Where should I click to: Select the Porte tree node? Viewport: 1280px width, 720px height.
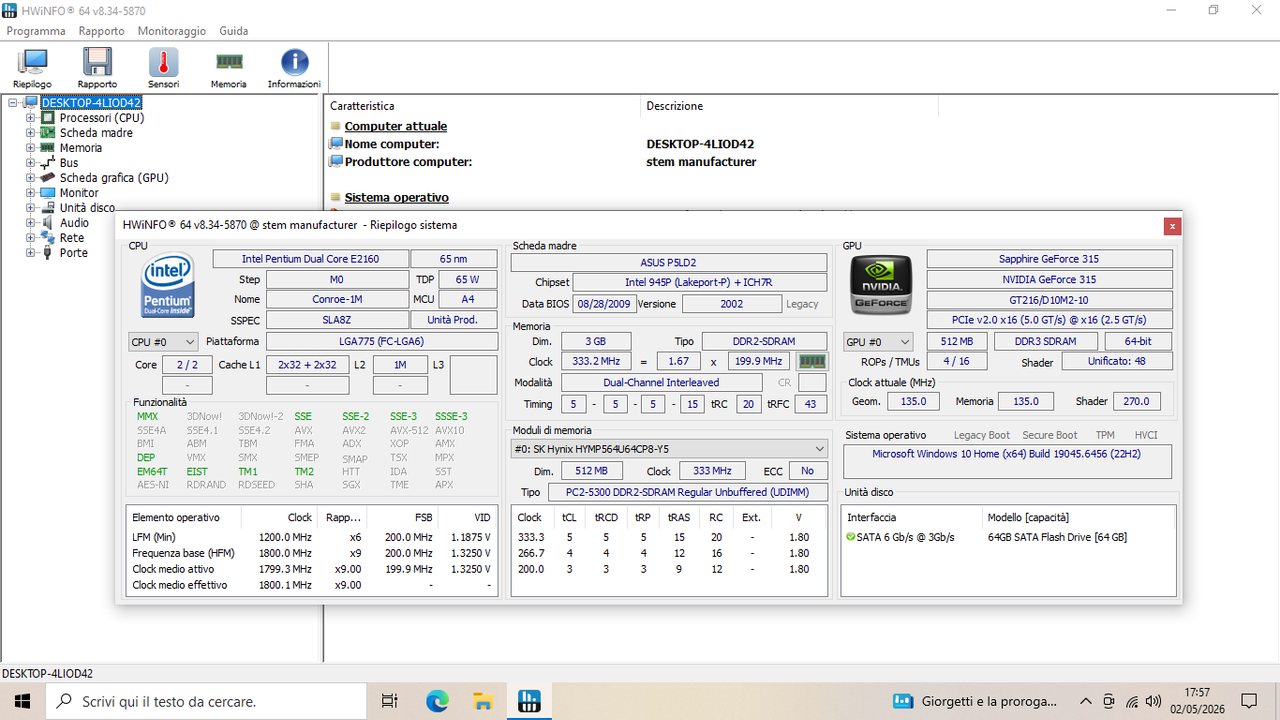point(74,253)
